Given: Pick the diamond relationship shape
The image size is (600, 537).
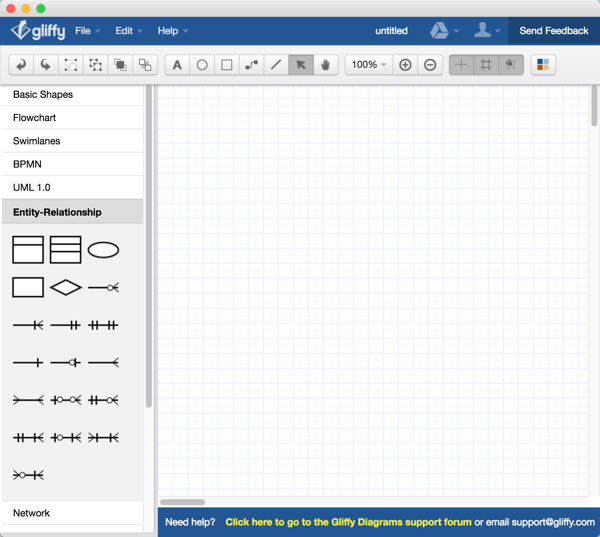Looking at the screenshot, I should 66,288.
